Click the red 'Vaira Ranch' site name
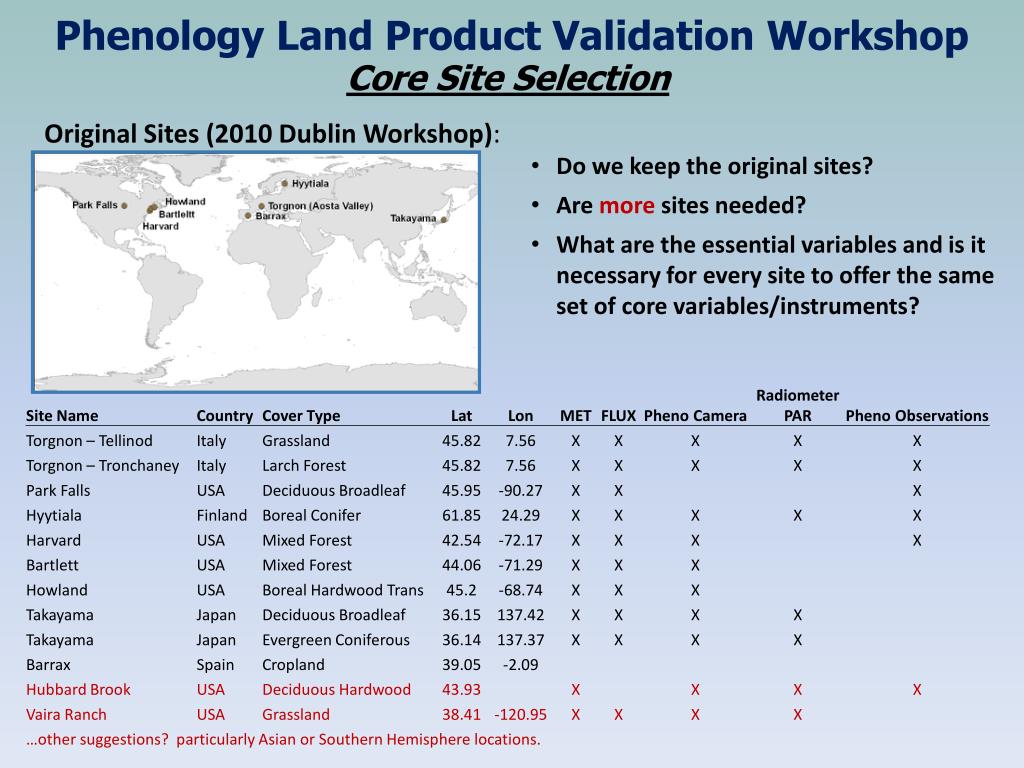 66,714
